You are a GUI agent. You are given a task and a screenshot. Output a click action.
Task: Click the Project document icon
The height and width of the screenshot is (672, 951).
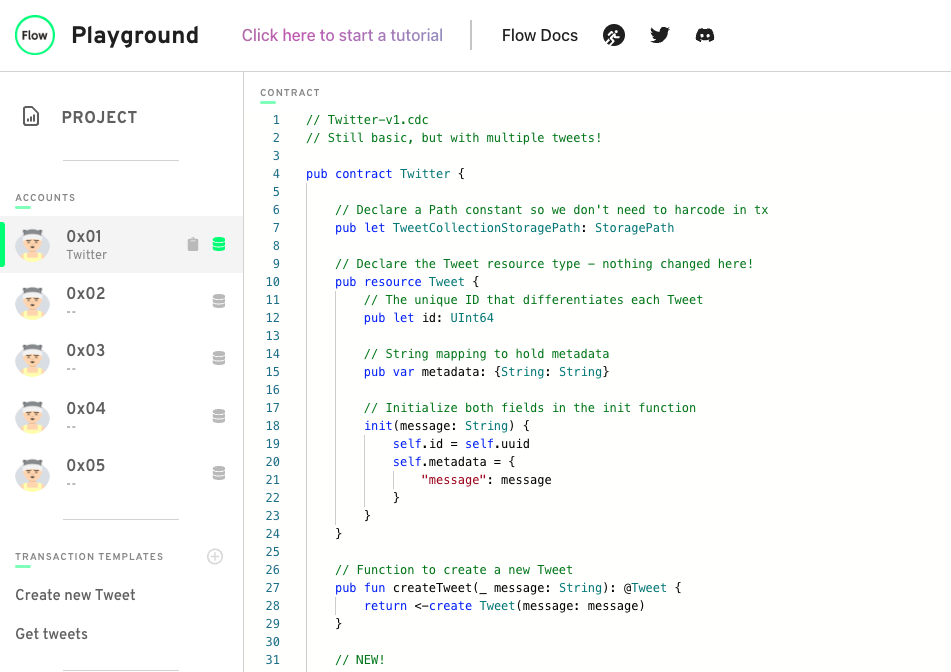(x=31, y=116)
